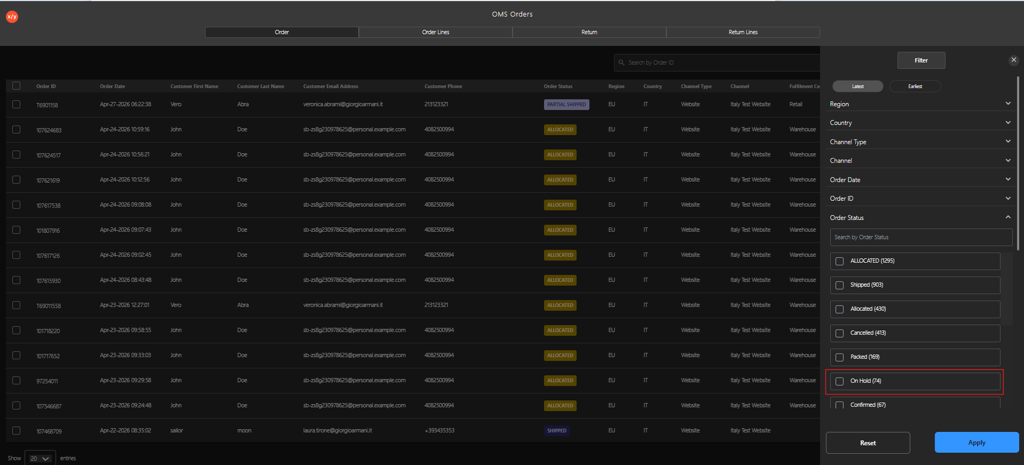Click the Order ID column header
The width and height of the screenshot is (1024, 465).
pos(46,86)
